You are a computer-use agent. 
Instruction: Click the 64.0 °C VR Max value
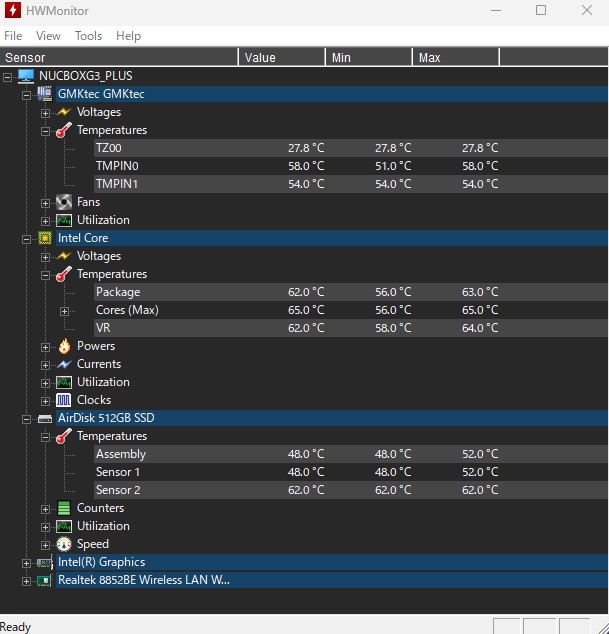click(480, 328)
